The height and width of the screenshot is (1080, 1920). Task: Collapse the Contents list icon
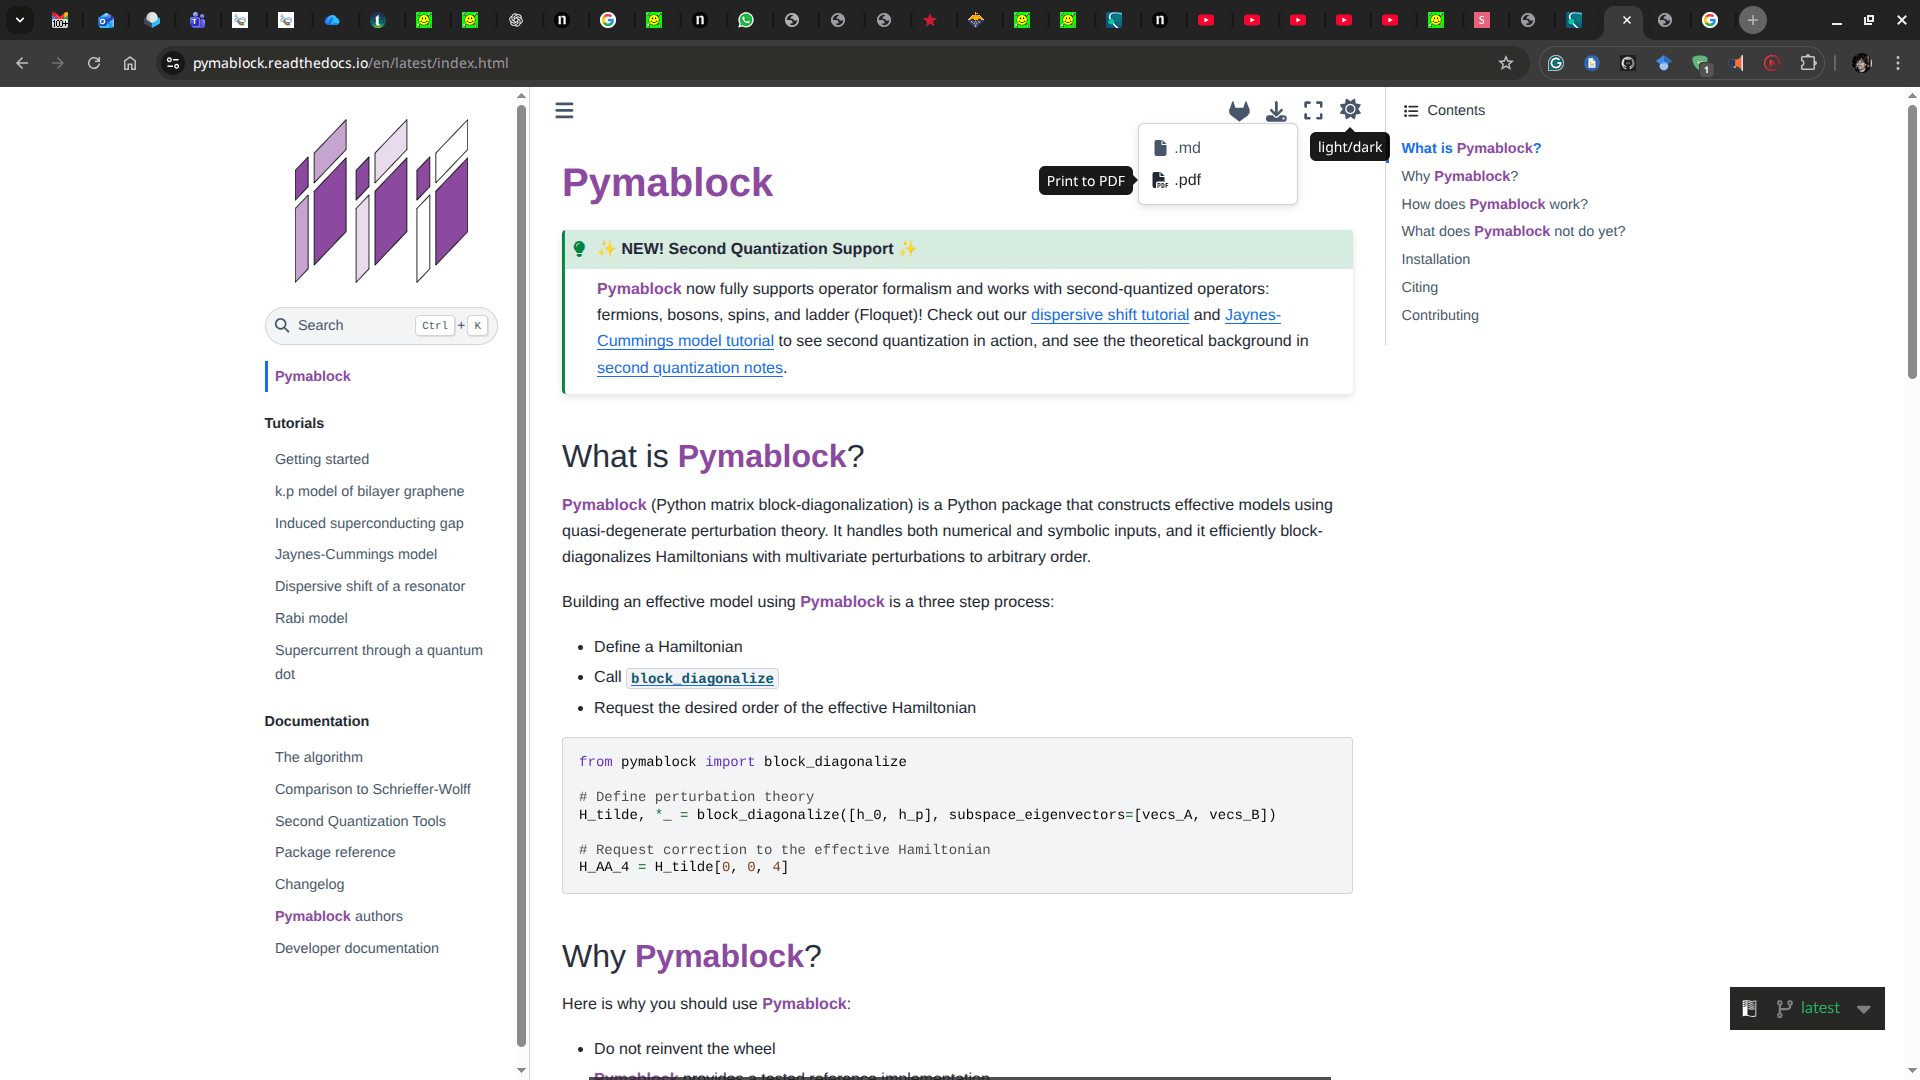(1411, 111)
